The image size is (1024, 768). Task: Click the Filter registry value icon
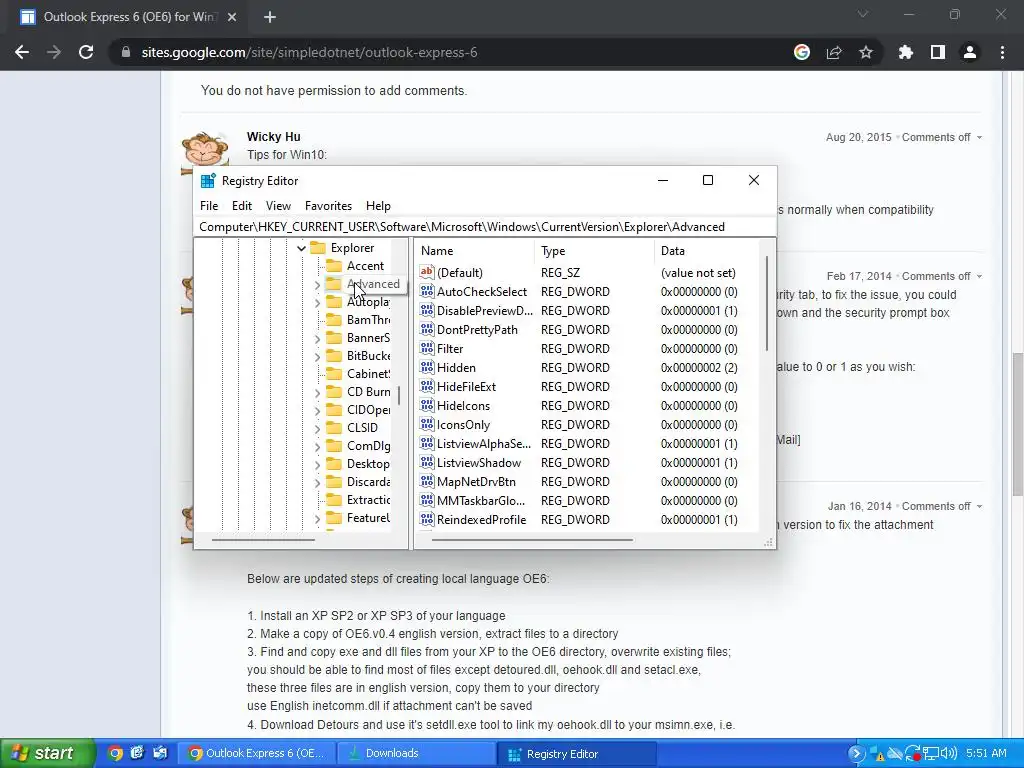pos(426,348)
